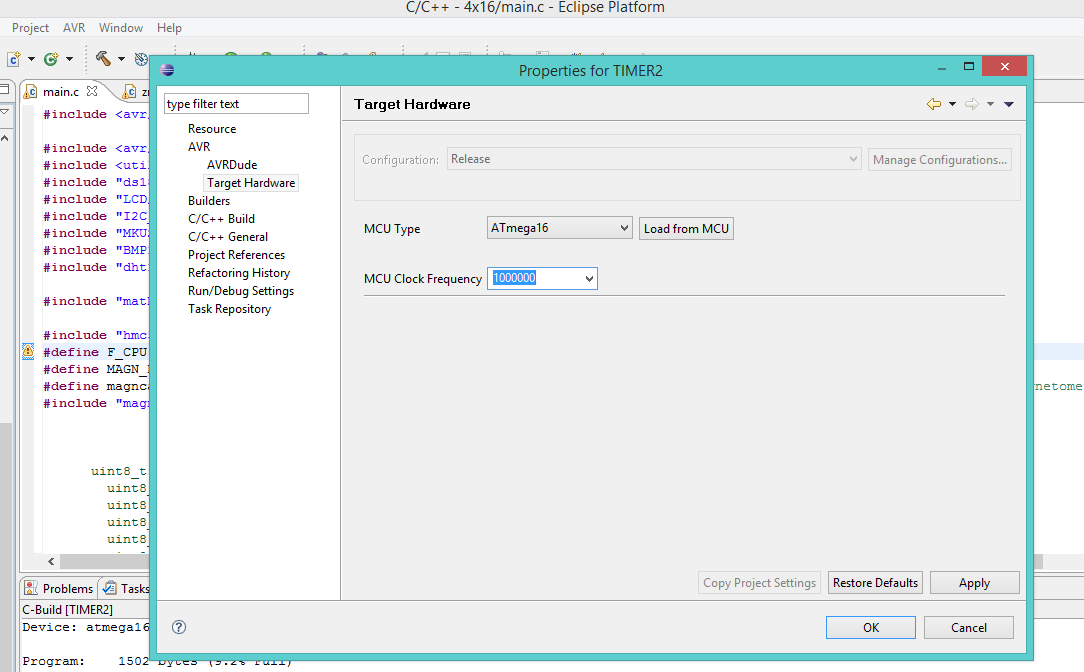Select Builders in properties tree
Screen dimensions: 1084x672
209,200
